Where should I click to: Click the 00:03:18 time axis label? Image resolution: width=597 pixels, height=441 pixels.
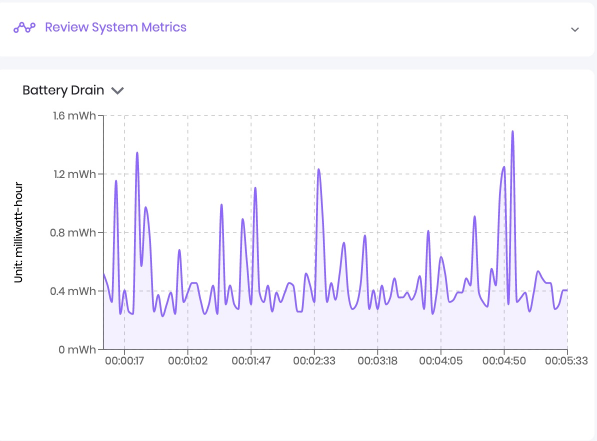(377, 361)
